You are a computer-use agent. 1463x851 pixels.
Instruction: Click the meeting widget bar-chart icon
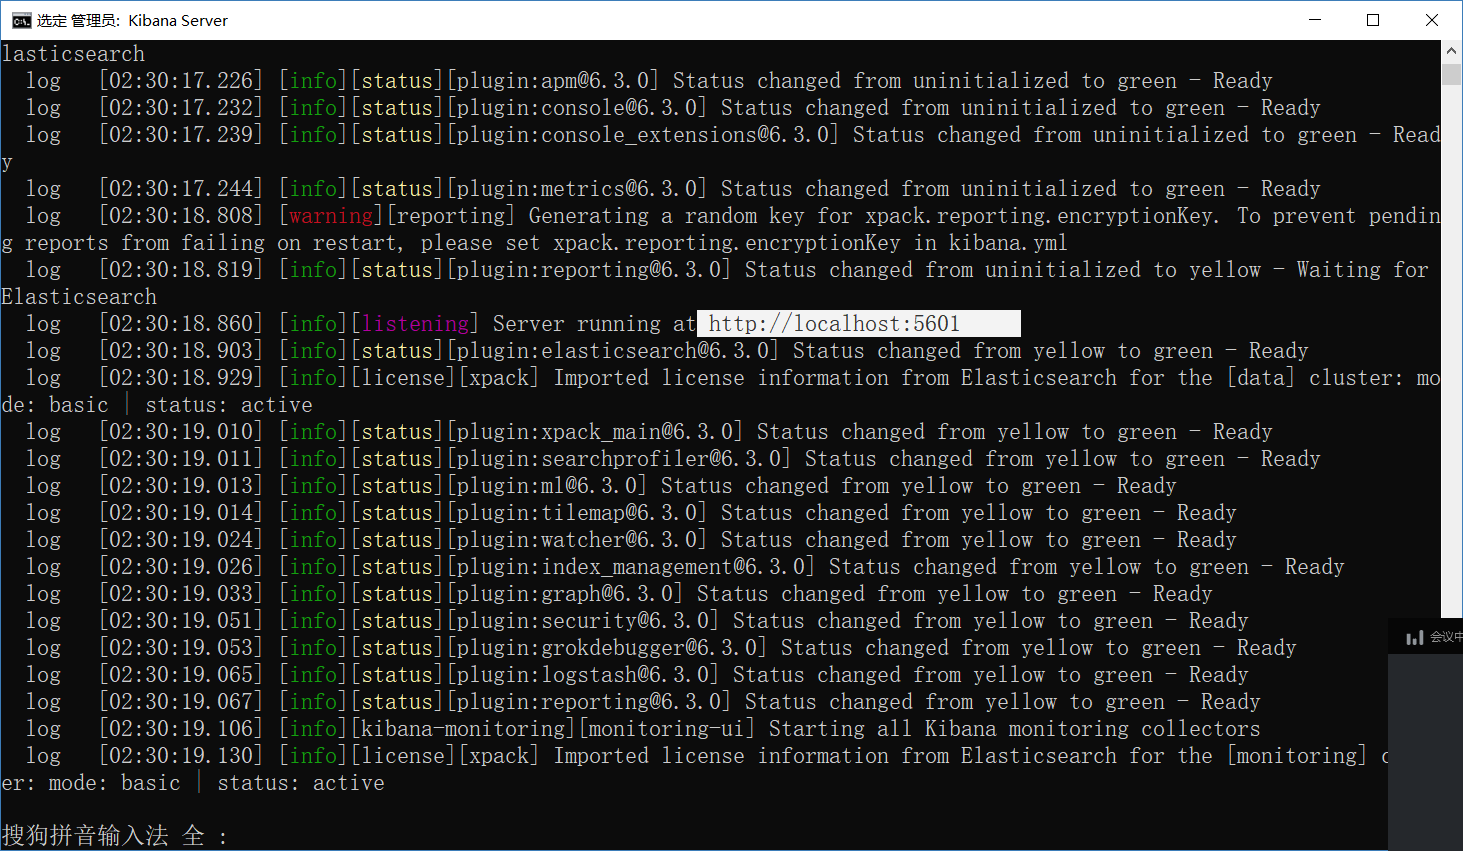(x=1414, y=637)
